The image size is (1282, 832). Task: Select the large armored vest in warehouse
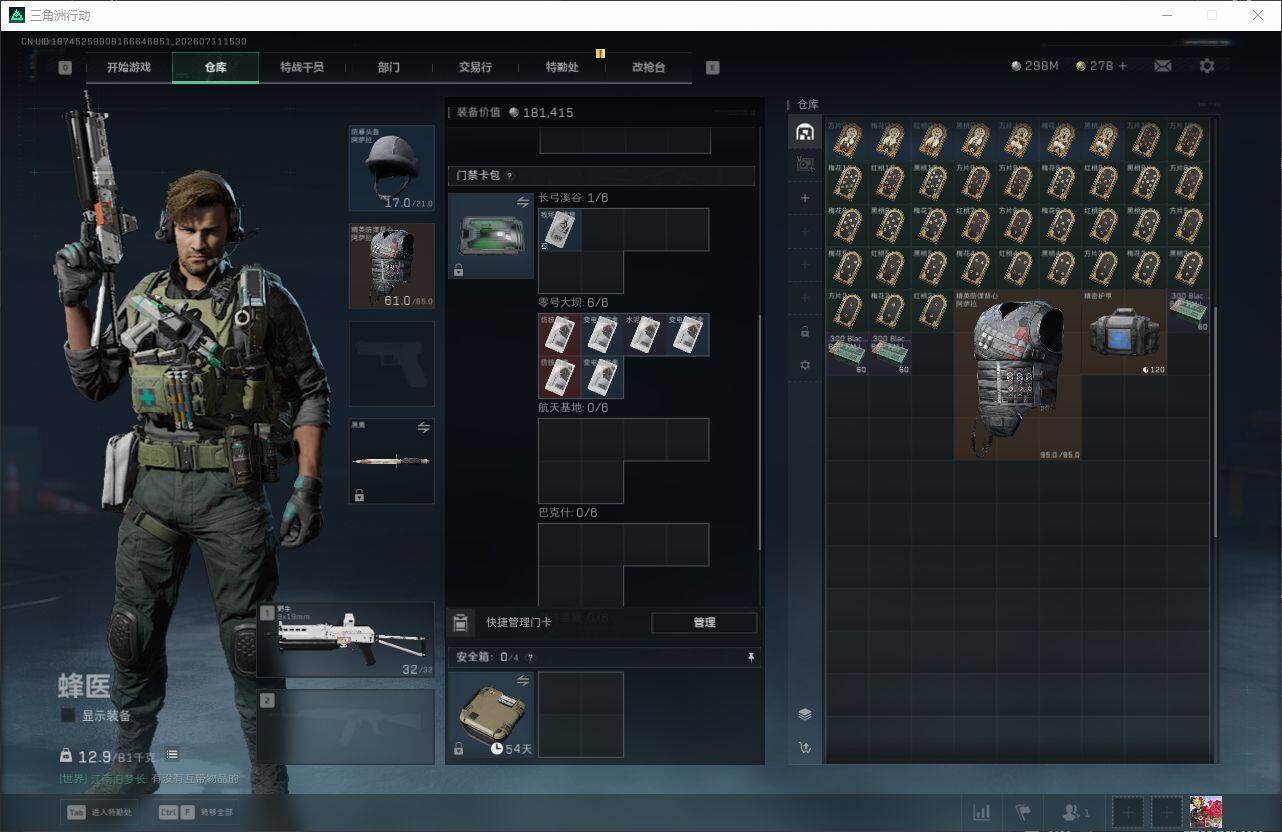click(x=1018, y=375)
